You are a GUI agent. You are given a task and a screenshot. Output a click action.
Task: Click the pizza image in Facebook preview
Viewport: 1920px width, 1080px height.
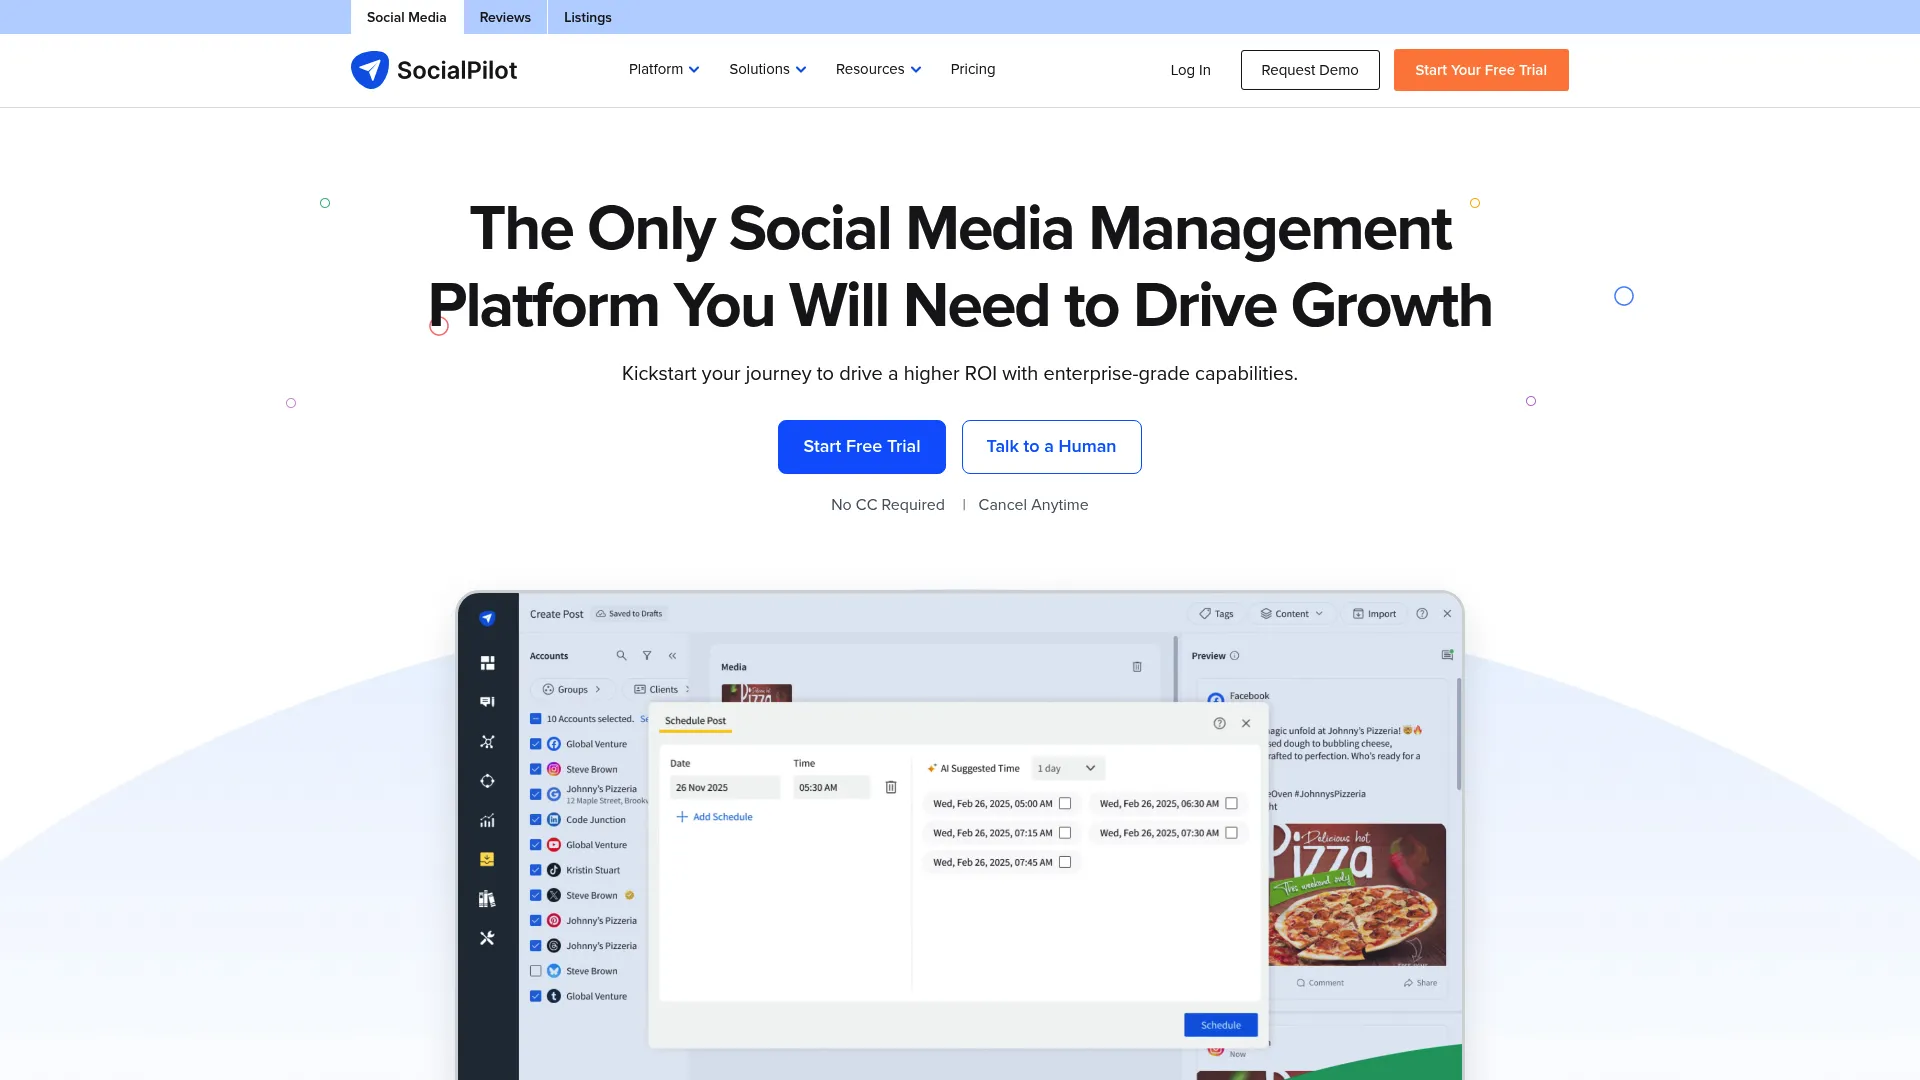[1357, 894]
